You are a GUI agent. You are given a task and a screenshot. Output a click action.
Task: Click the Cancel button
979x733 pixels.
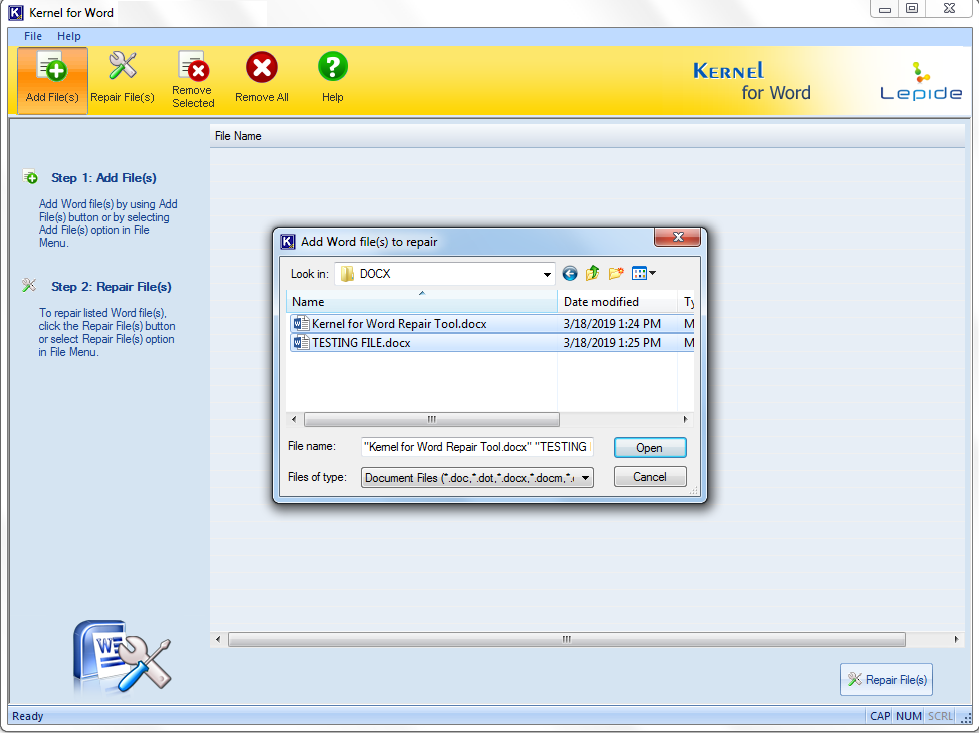point(650,477)
